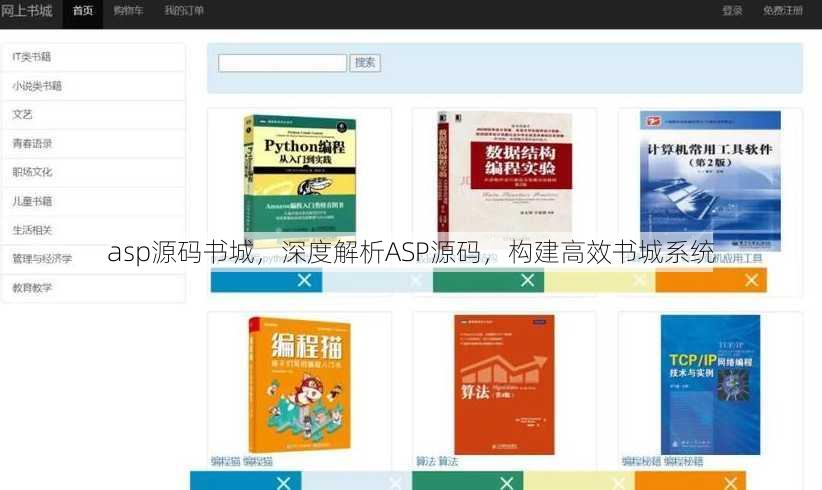Select the 儿童书籍 category
The width and height of the screenshot is (822, 490).
(93, 201)
